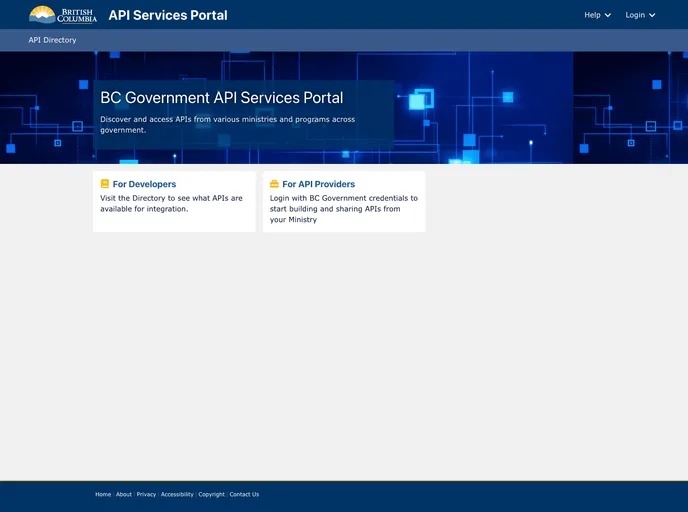Click the API Services Portal title
688x512 pixels.
click(168, 15)
